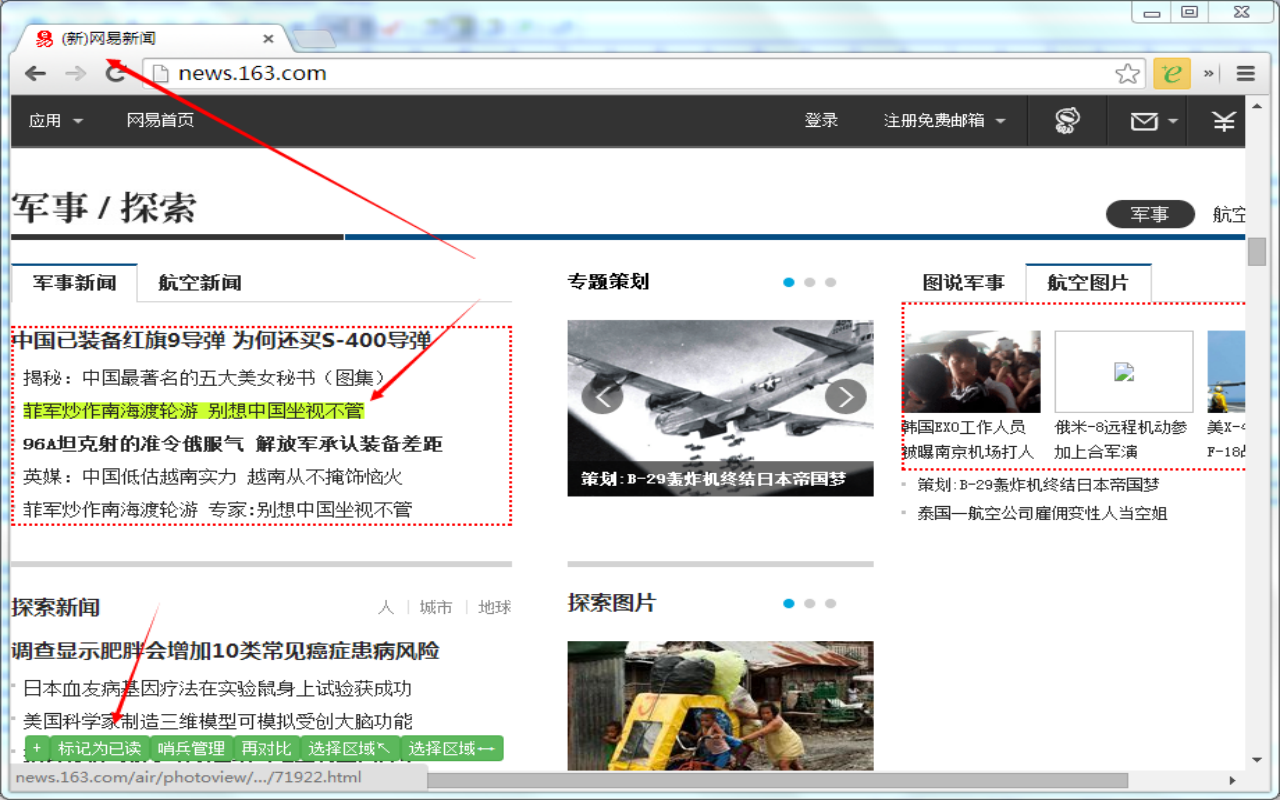The image size is (1280, 800).
Task: Click the NetEase snail logo in the header
Action: [x=1067, y=119]
